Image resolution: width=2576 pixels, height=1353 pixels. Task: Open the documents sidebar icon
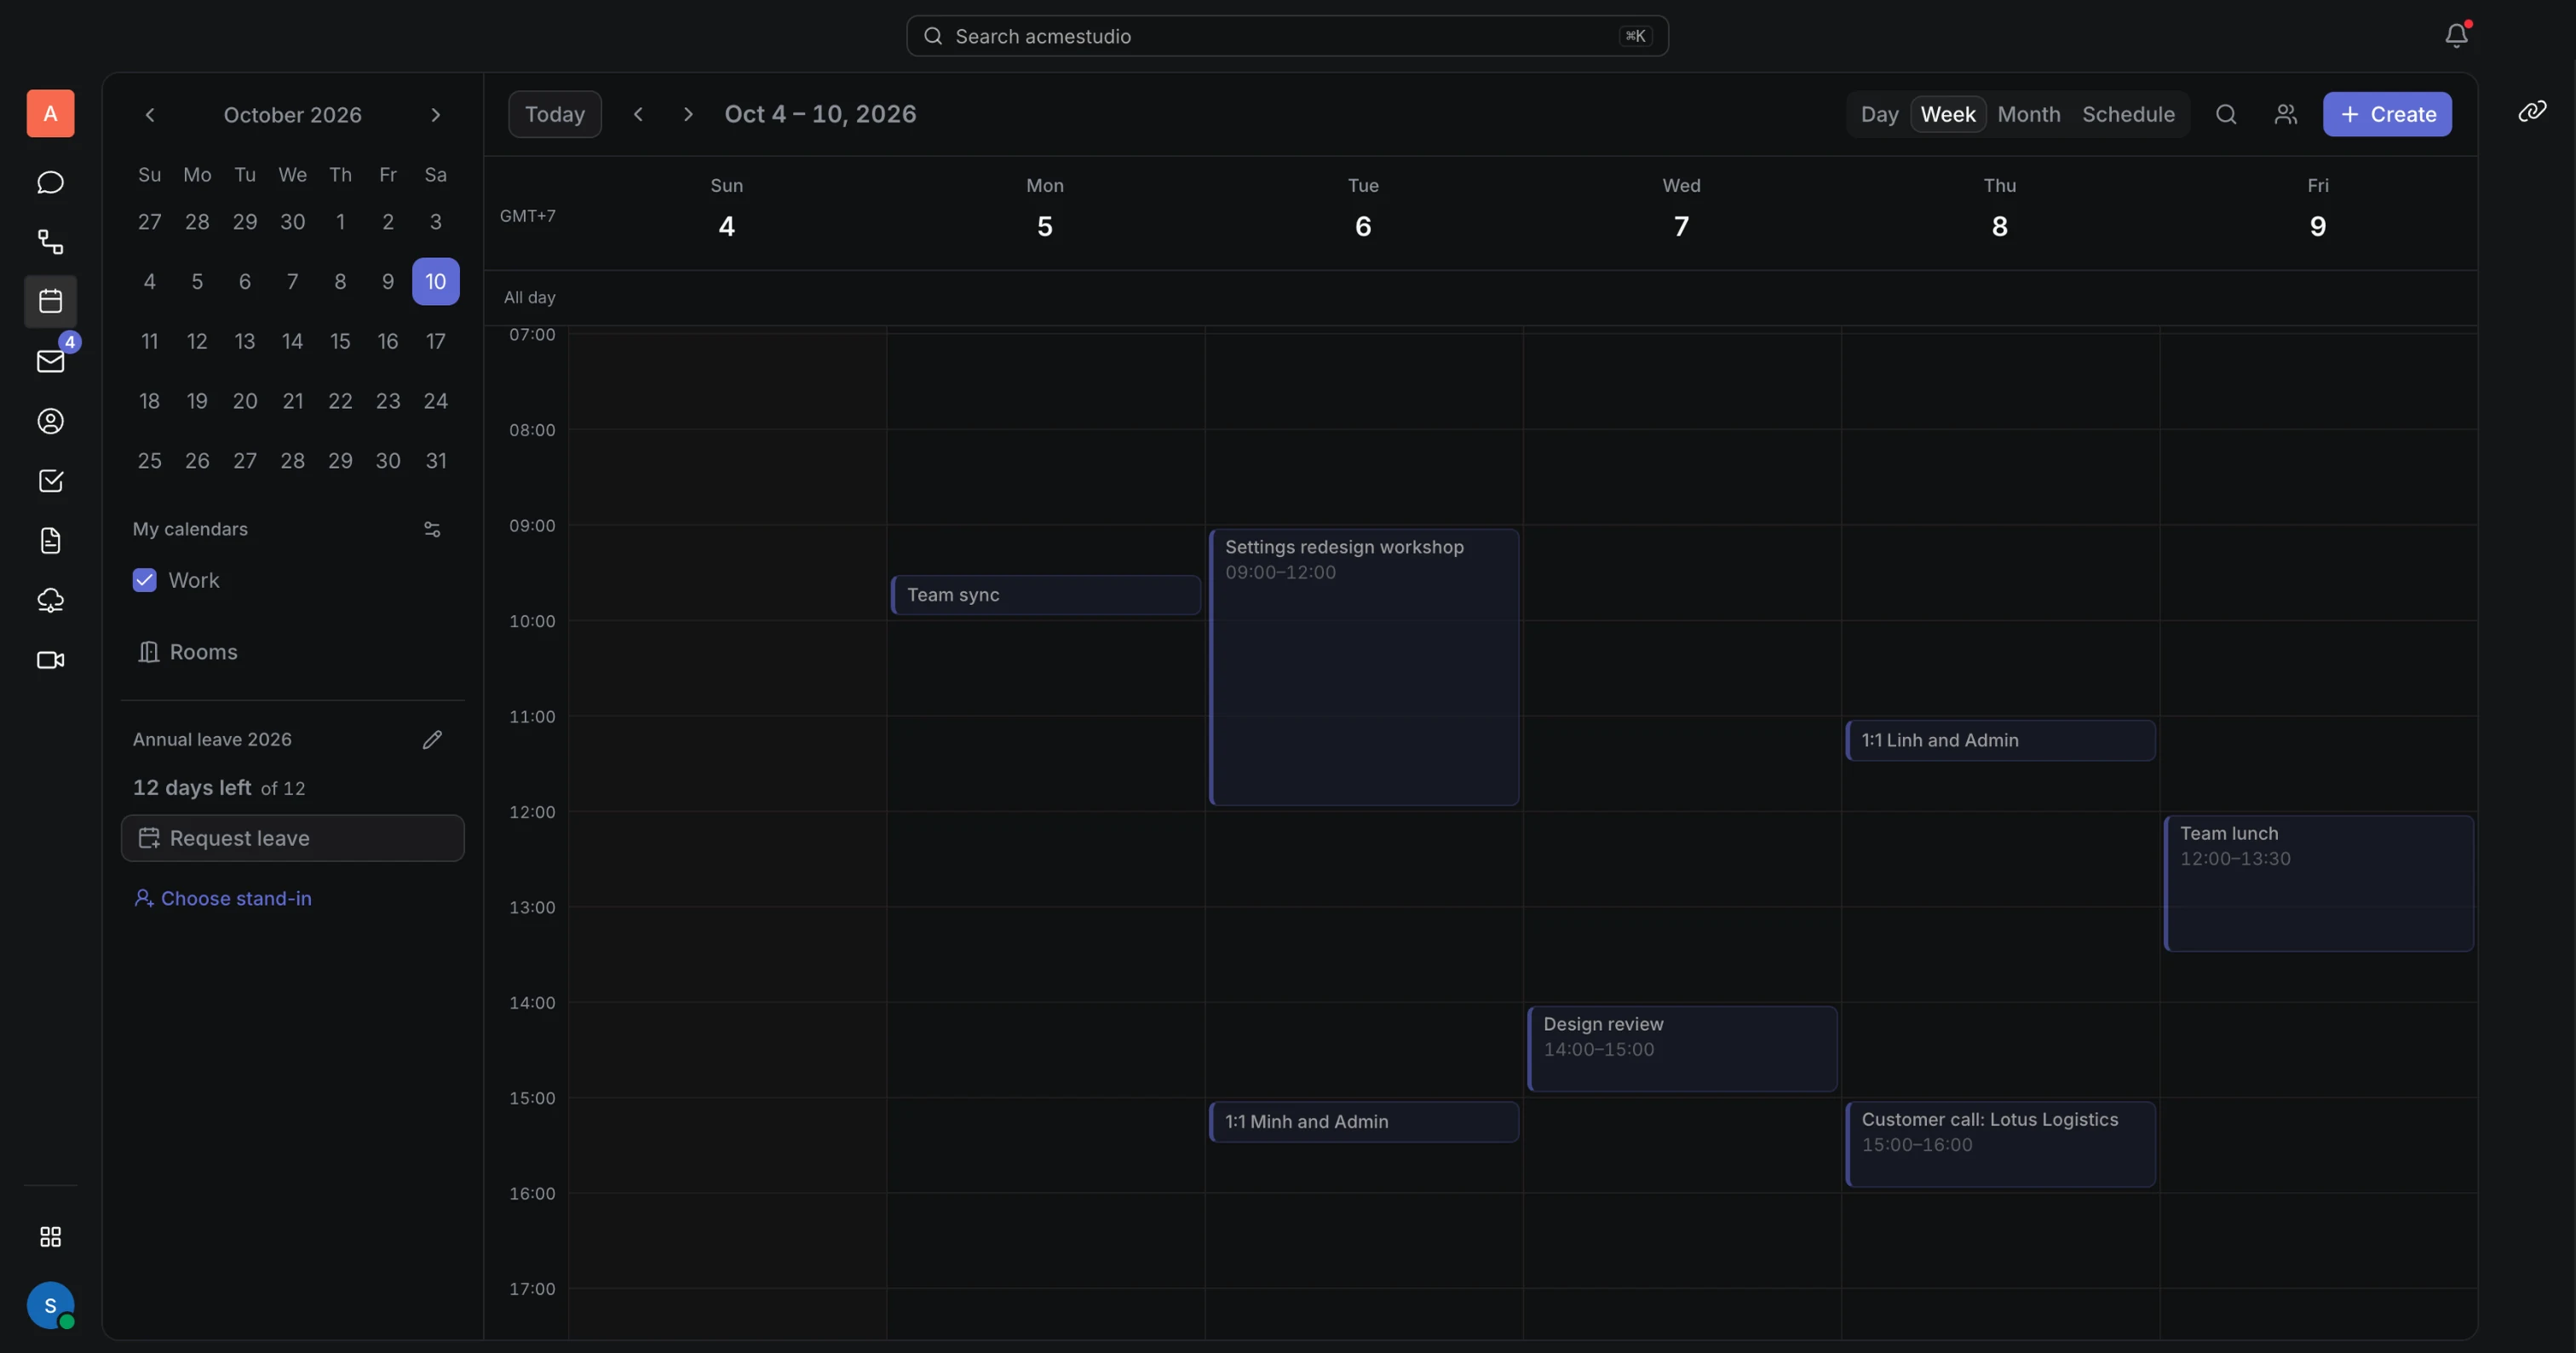[x=50, y=541]
